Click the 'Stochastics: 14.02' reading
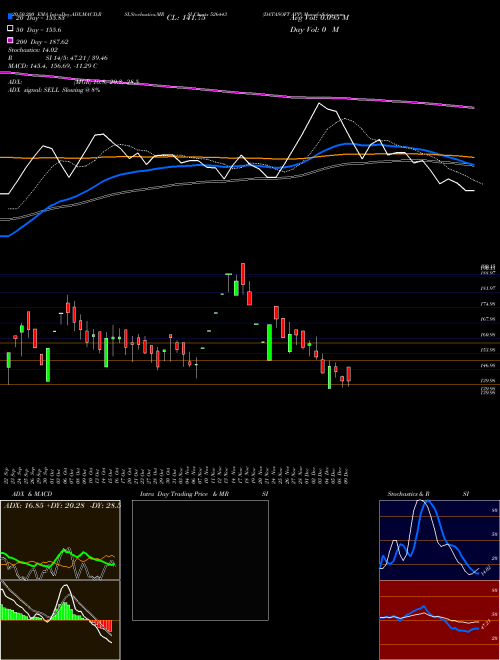This screenshot has width=500, height=660. [x=32, y=50]
